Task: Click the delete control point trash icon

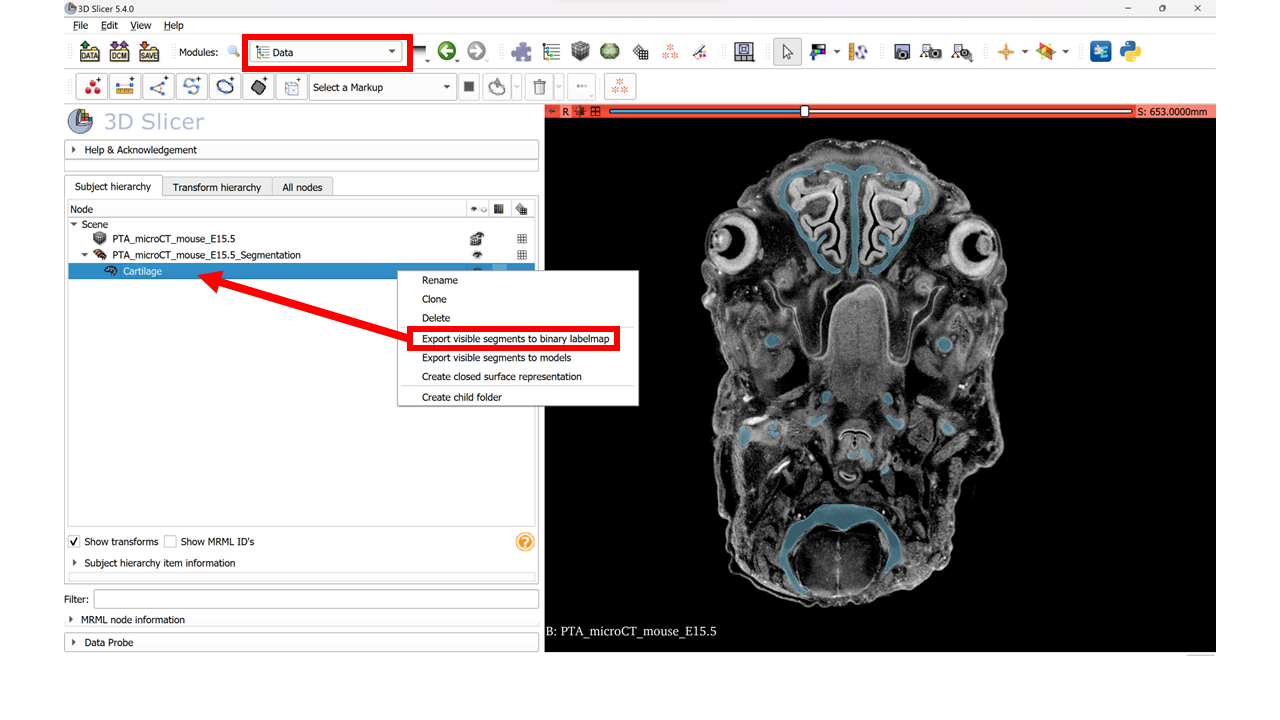Action: [x=540, y=87]
